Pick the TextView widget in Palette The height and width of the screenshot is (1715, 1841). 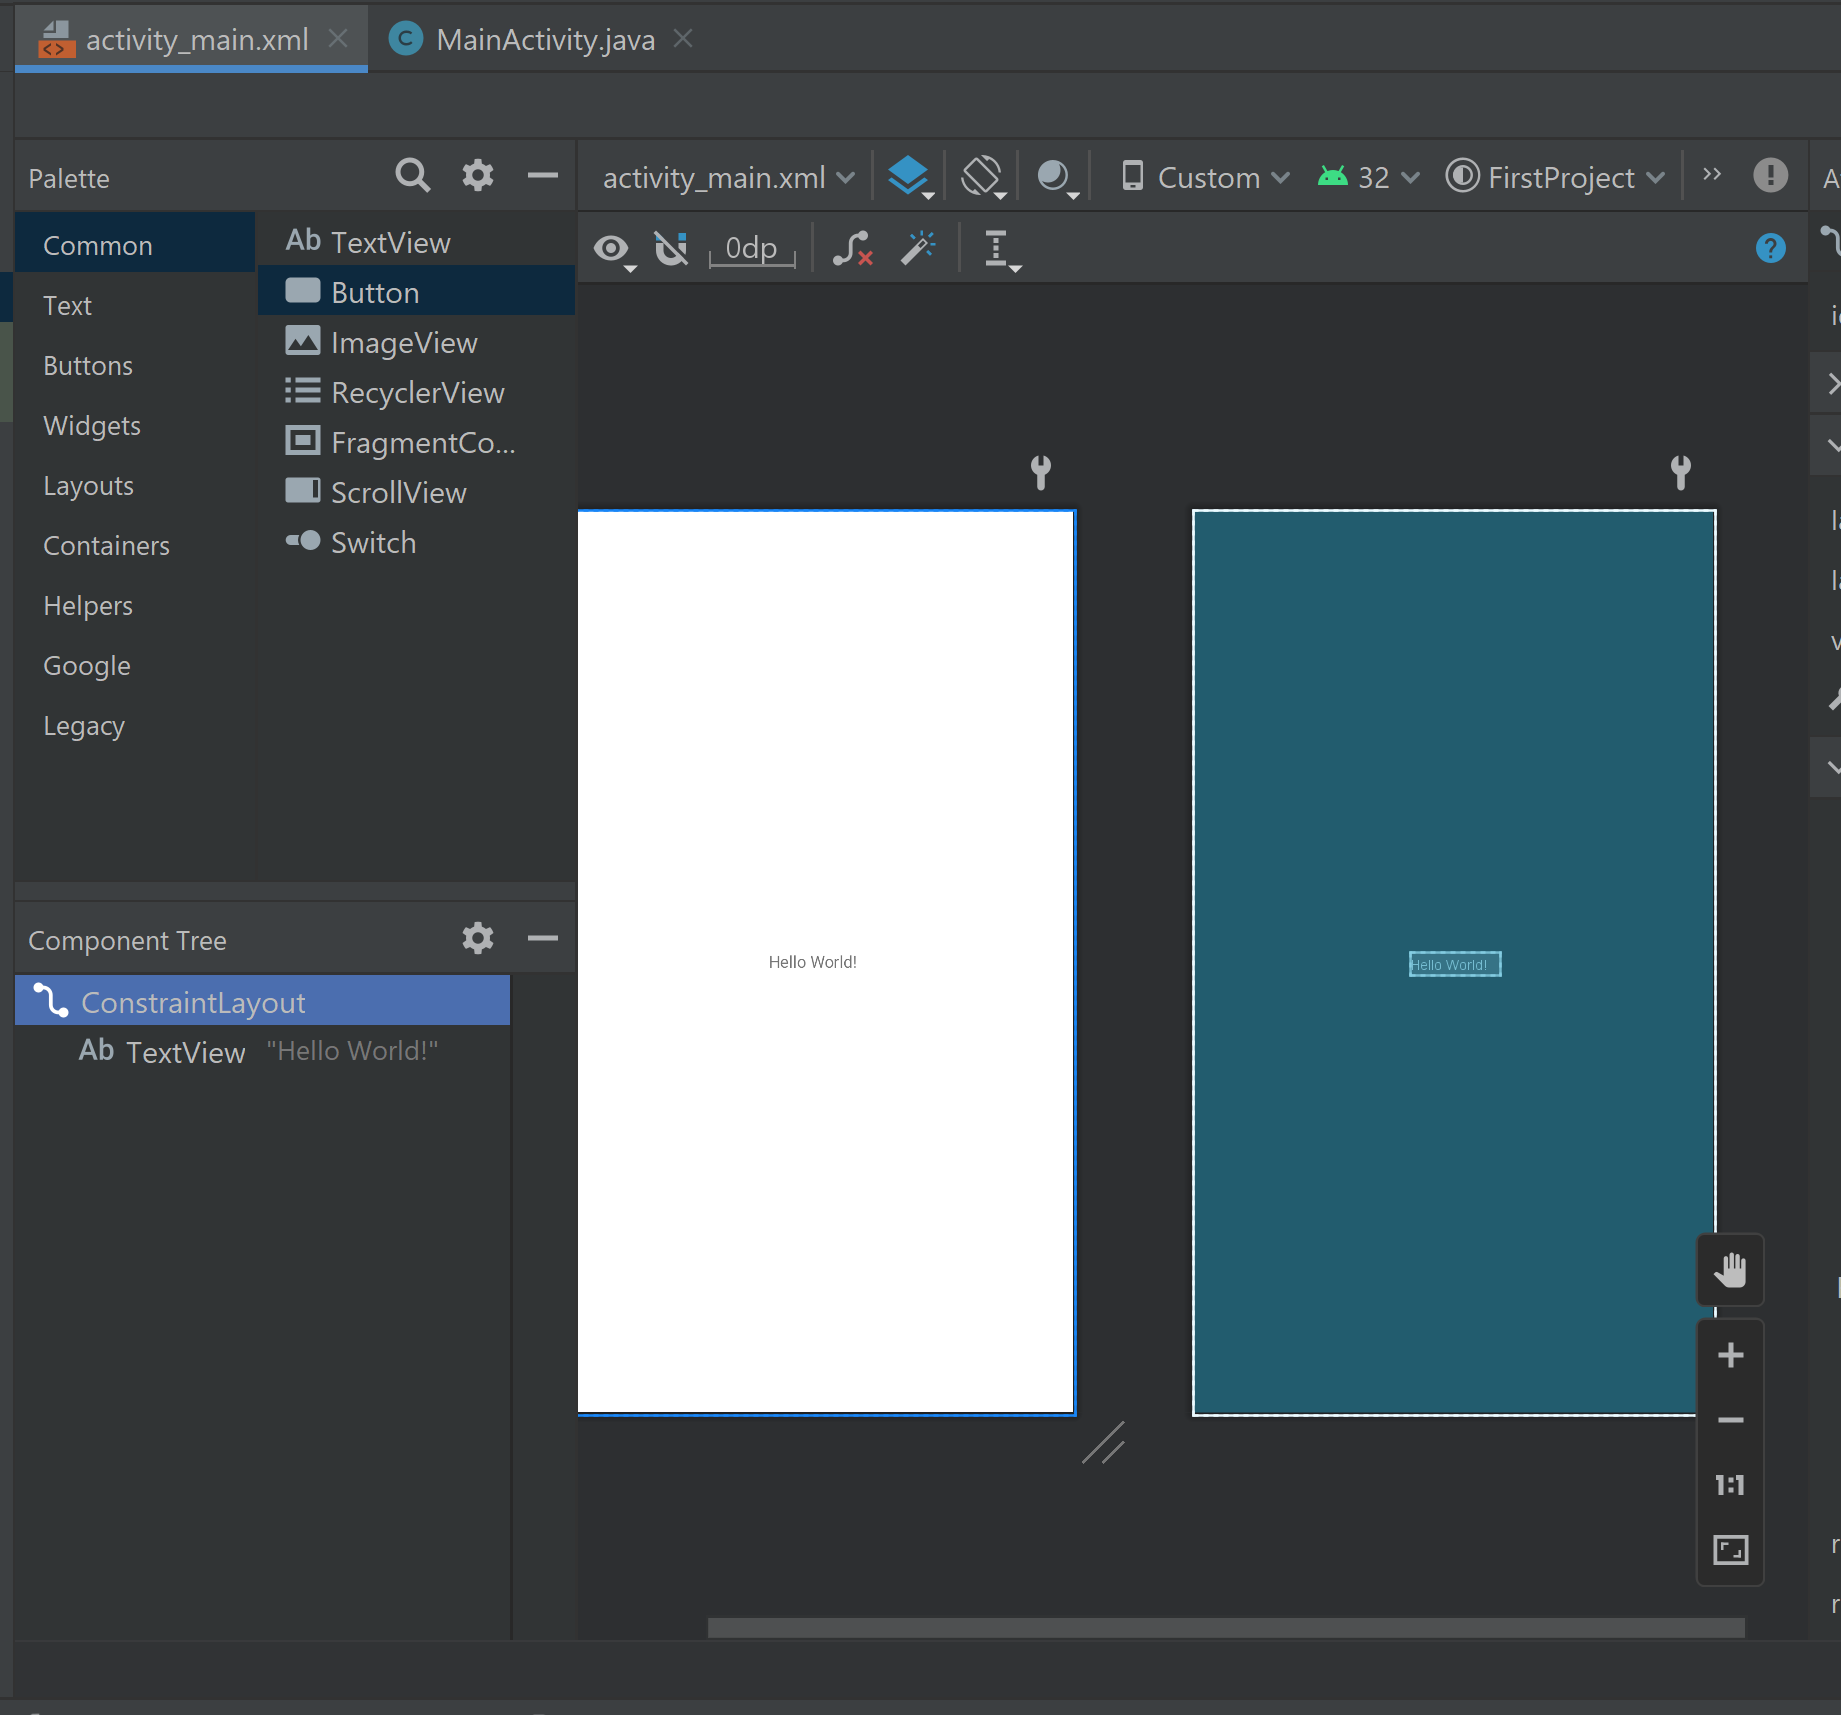[x=416, y=241]
